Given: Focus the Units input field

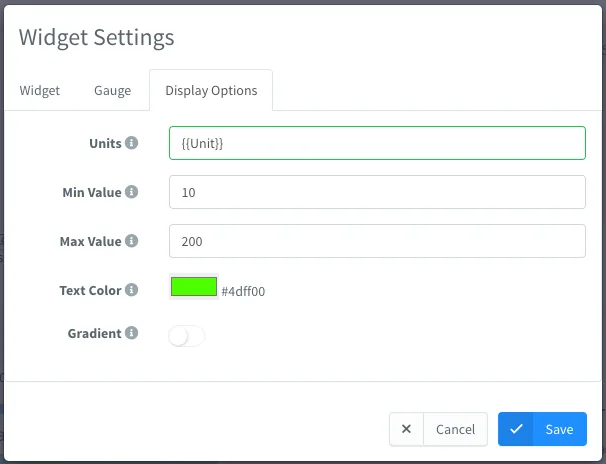Looking at the screenshot, I should tap(377, 143).
